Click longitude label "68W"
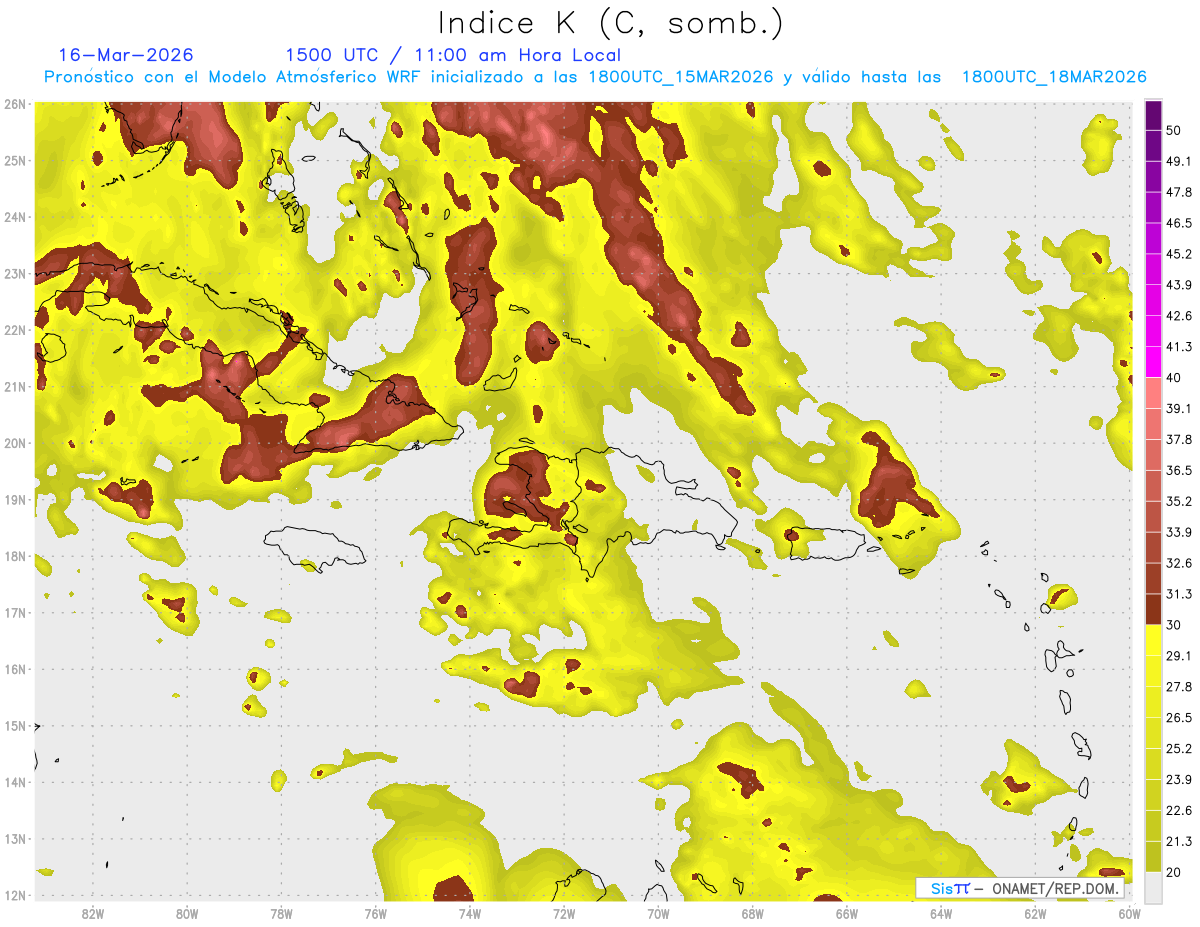 point(753,913)
